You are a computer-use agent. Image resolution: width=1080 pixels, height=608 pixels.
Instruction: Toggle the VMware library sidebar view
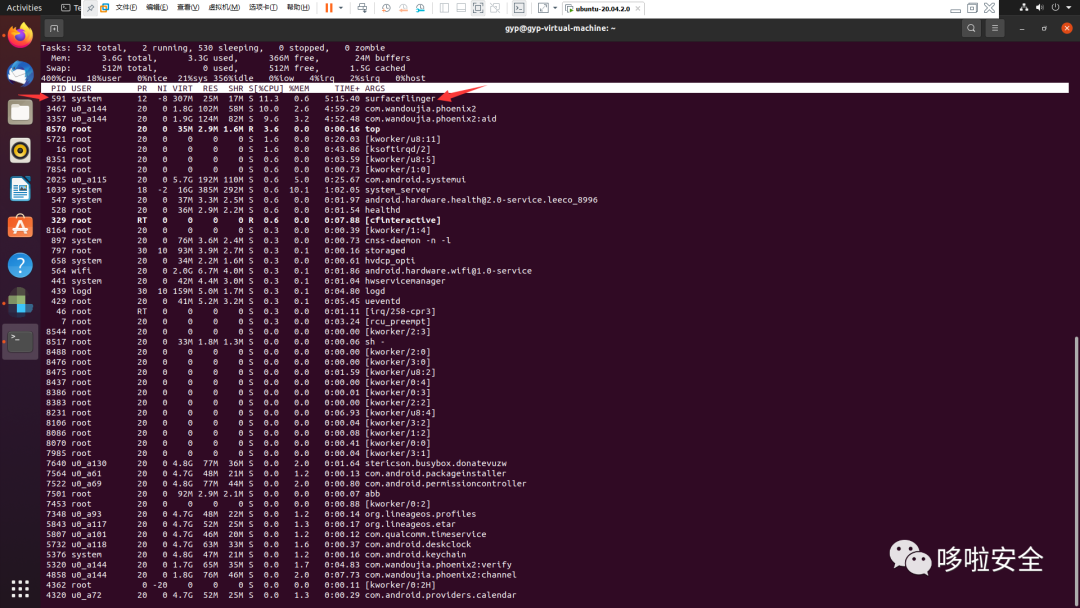coord(444,8)
